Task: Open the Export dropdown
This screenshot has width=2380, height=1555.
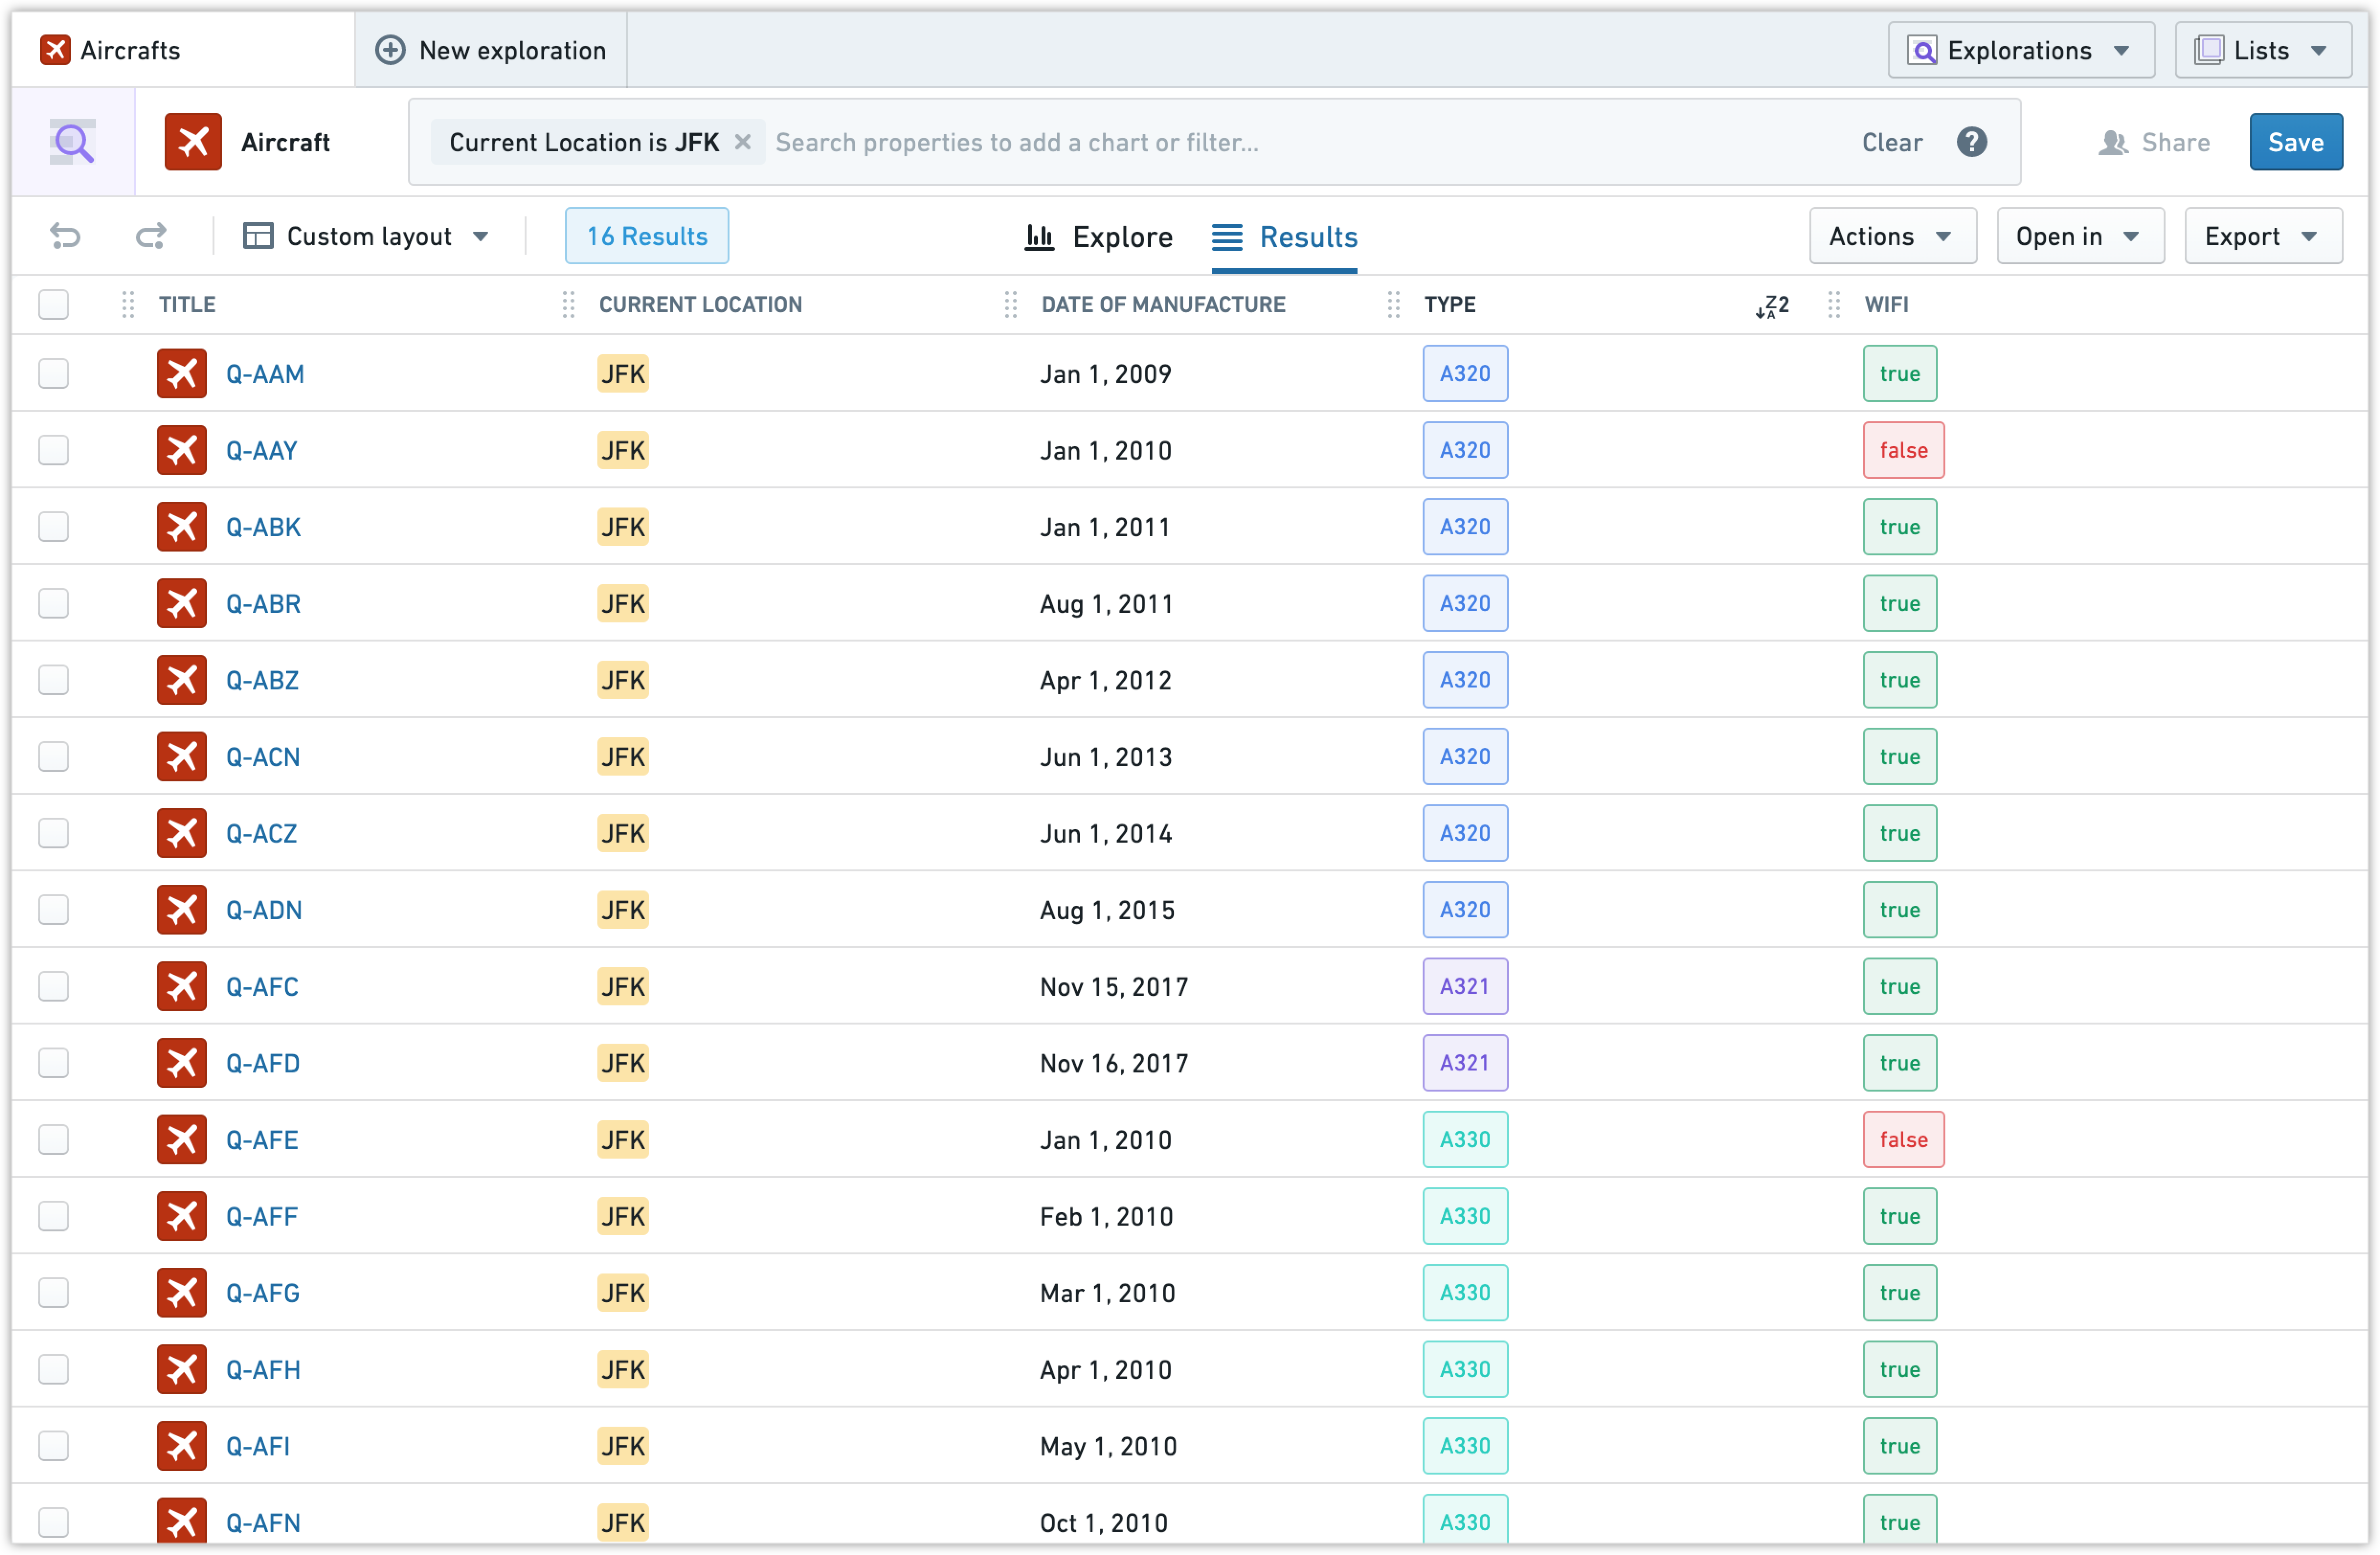Action: (2263, 236)
